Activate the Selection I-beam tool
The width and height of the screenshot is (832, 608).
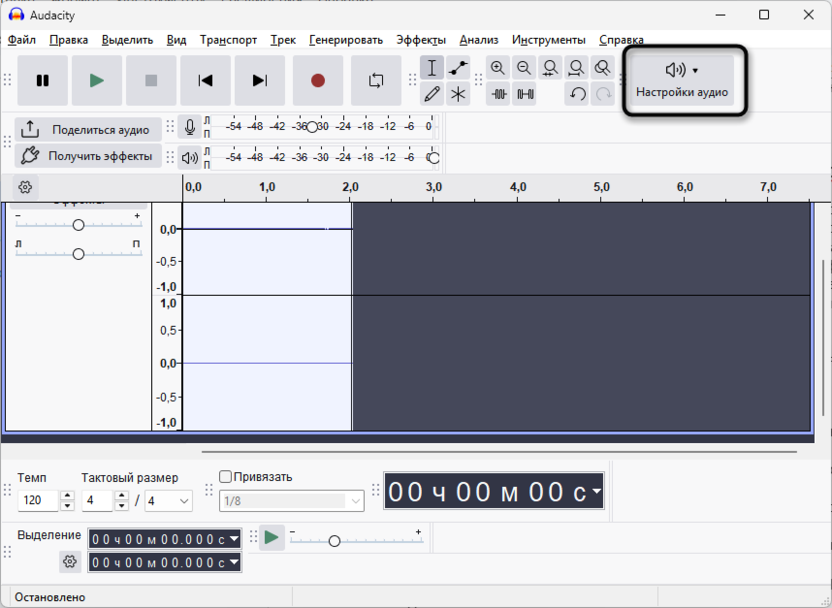[432, 68]
